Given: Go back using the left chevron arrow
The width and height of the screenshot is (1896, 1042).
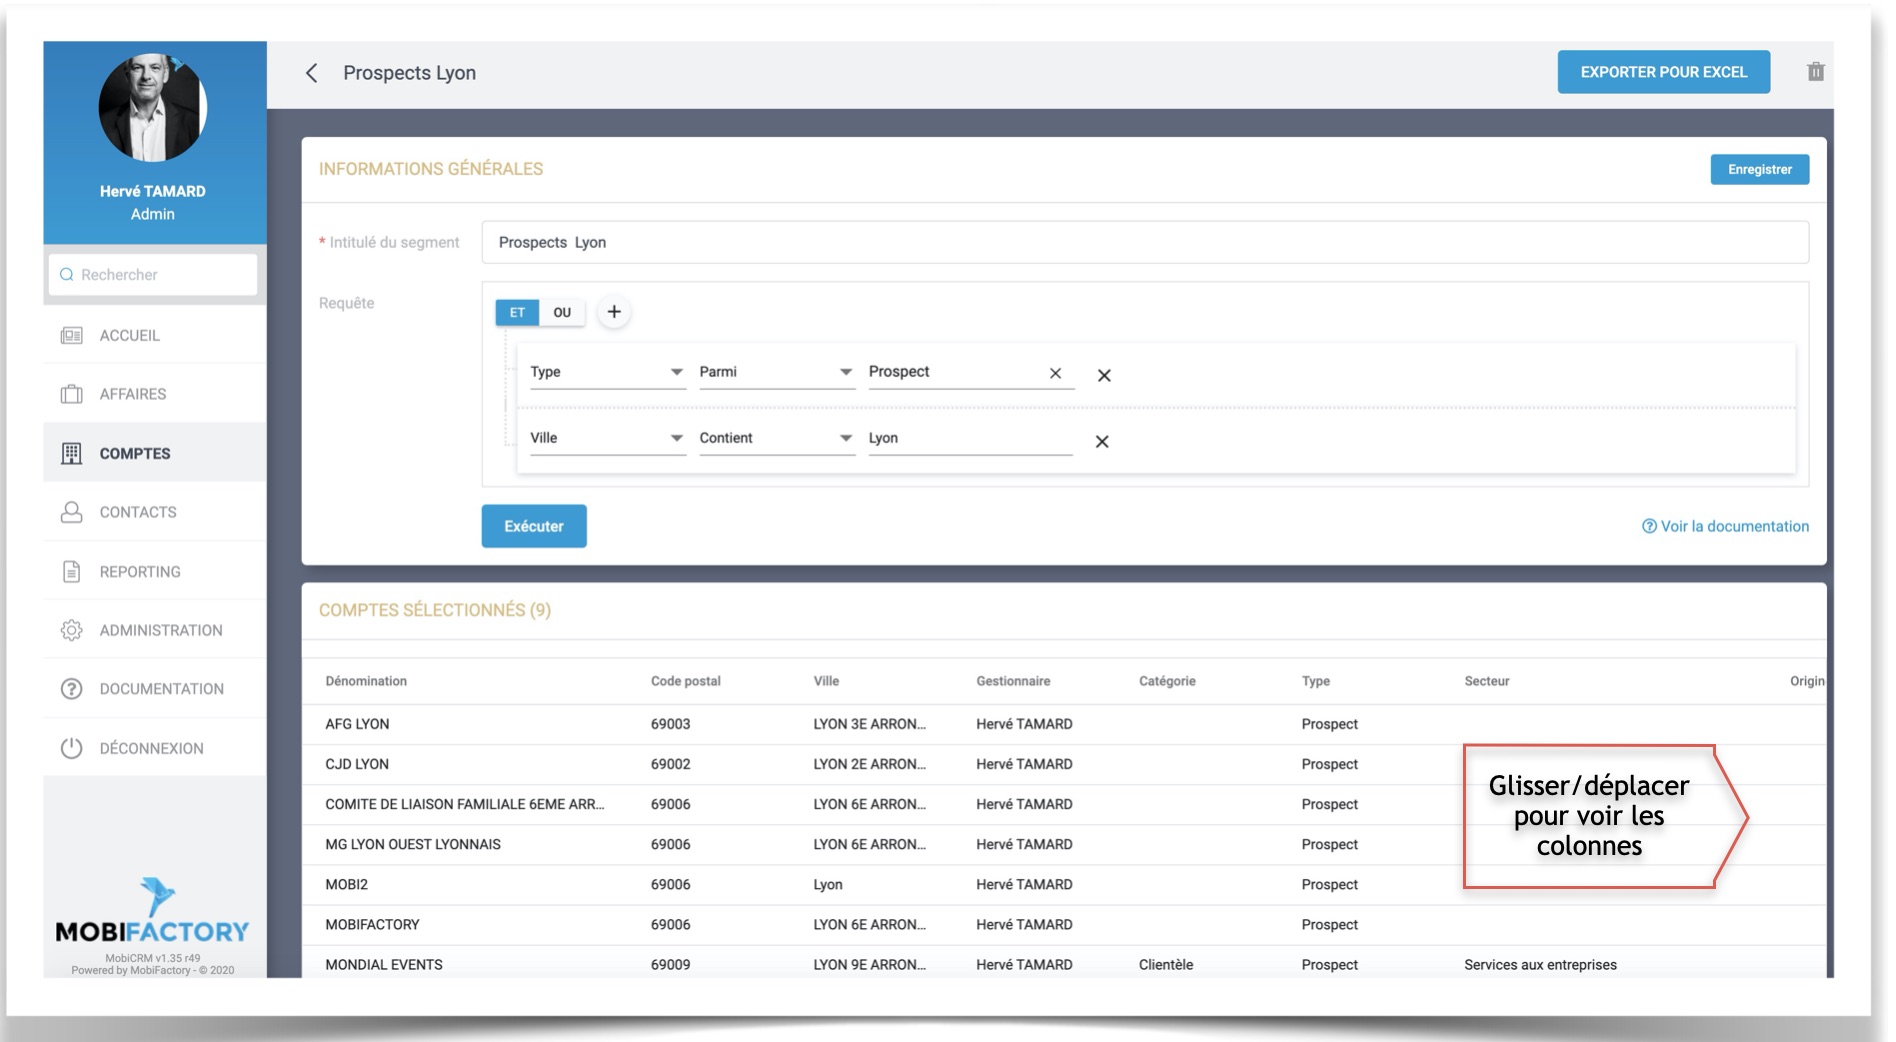Looking at the screenshot, I should pos(312,73).
